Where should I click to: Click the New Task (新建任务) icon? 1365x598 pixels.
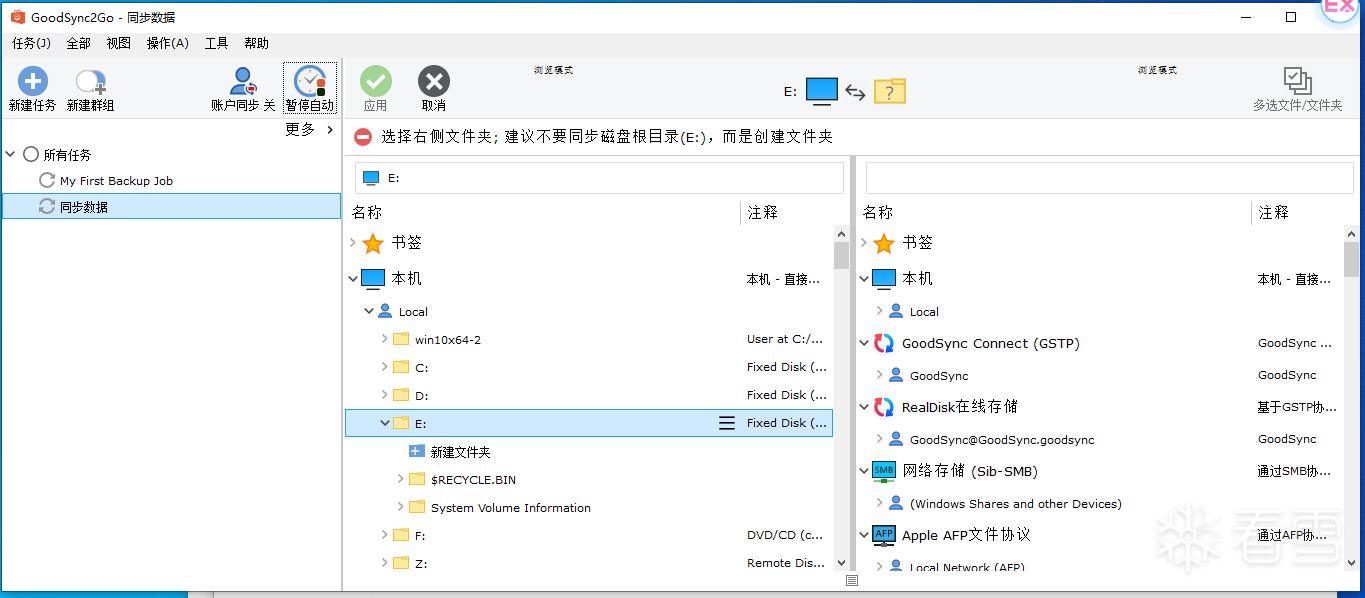32,83
